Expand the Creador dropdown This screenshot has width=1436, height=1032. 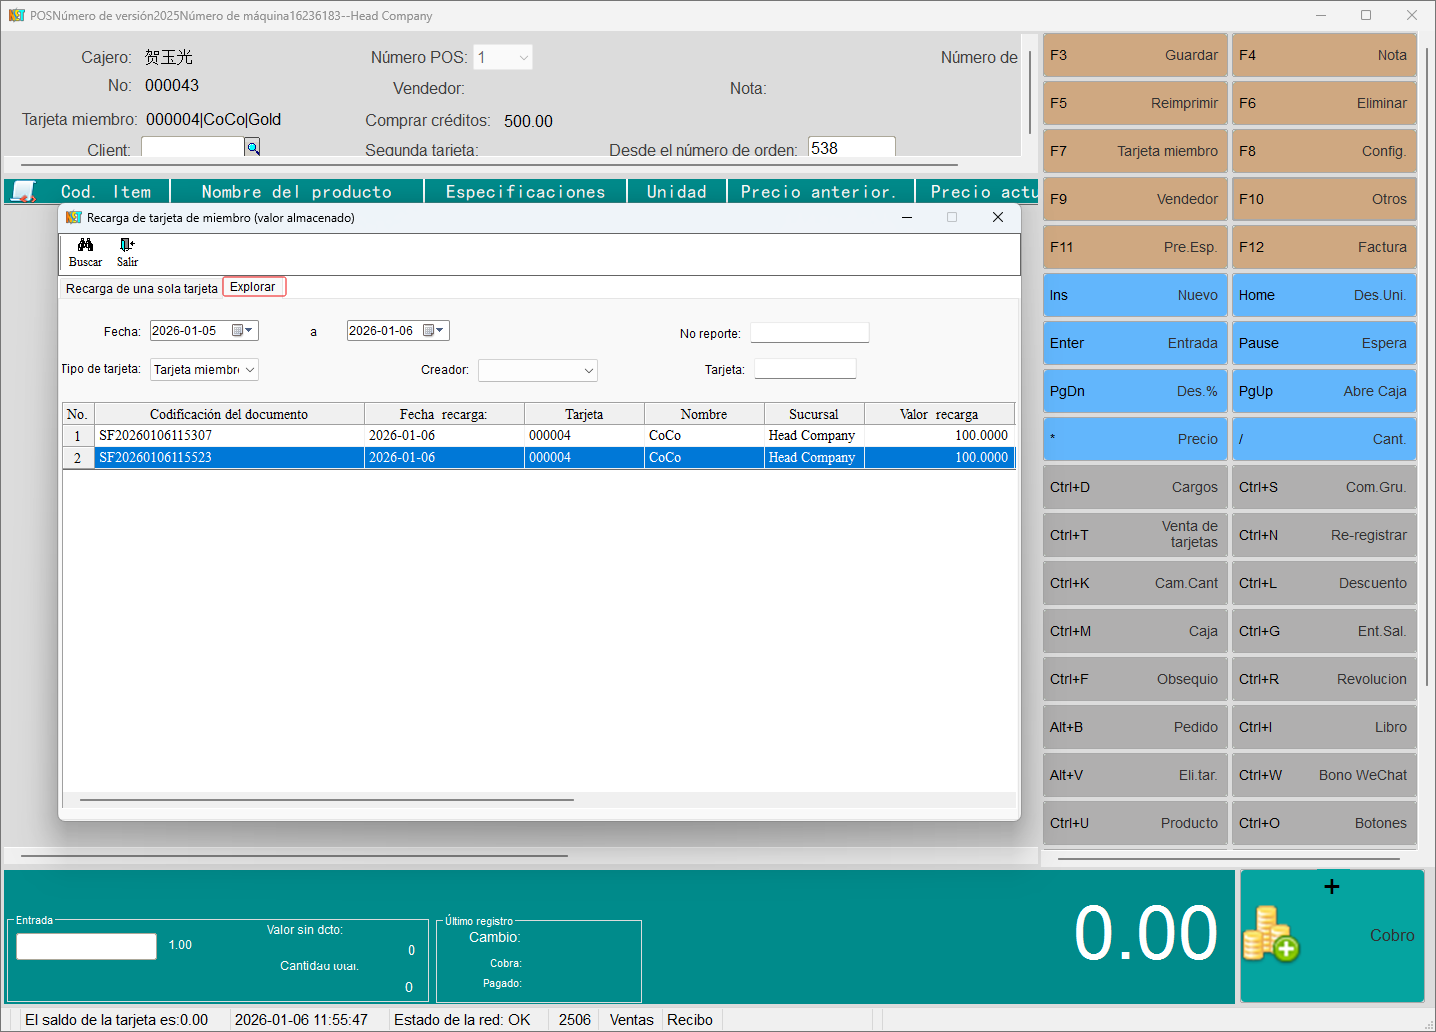(588, 371)
